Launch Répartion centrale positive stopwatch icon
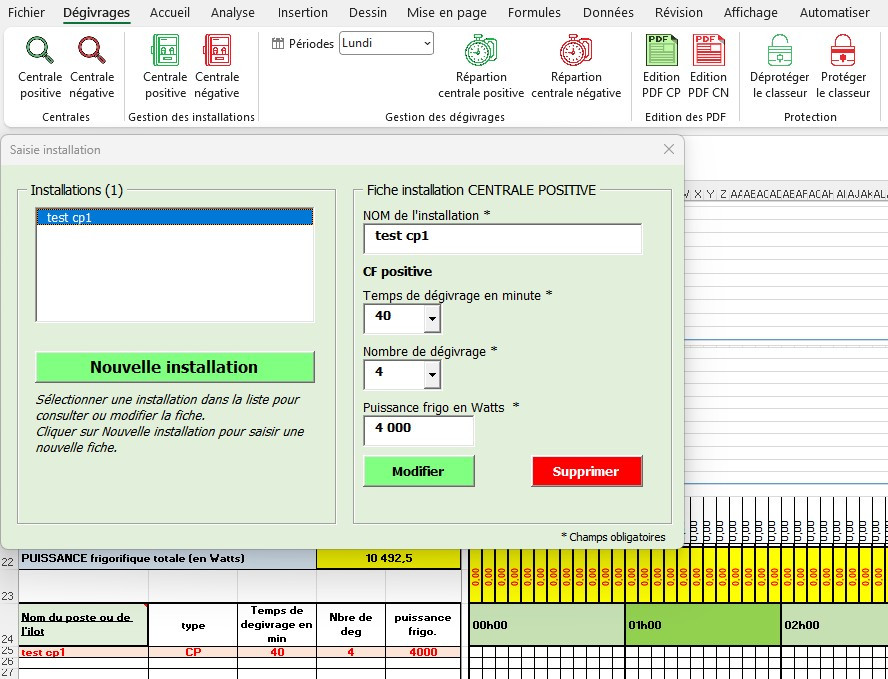888x679 pixels. click(x=481, y=51)
